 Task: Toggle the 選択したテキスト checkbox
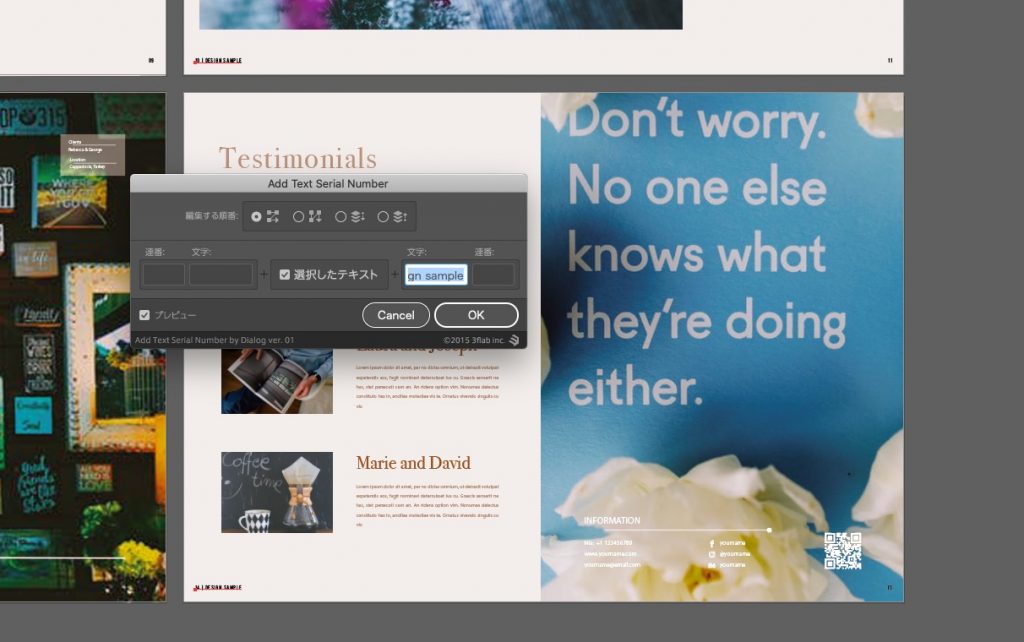pos(285,275)
